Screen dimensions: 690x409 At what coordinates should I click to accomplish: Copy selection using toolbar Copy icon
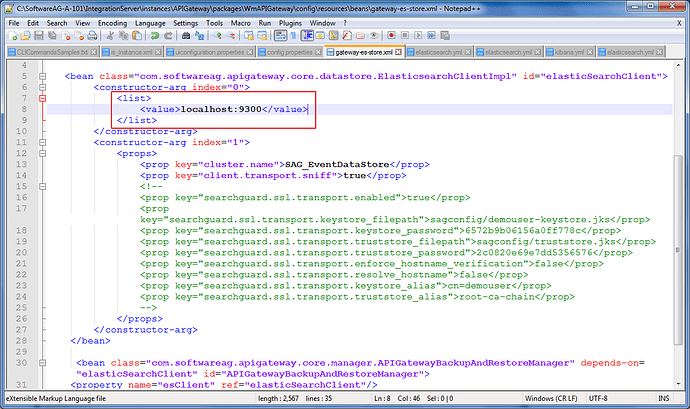coord(123,36)
